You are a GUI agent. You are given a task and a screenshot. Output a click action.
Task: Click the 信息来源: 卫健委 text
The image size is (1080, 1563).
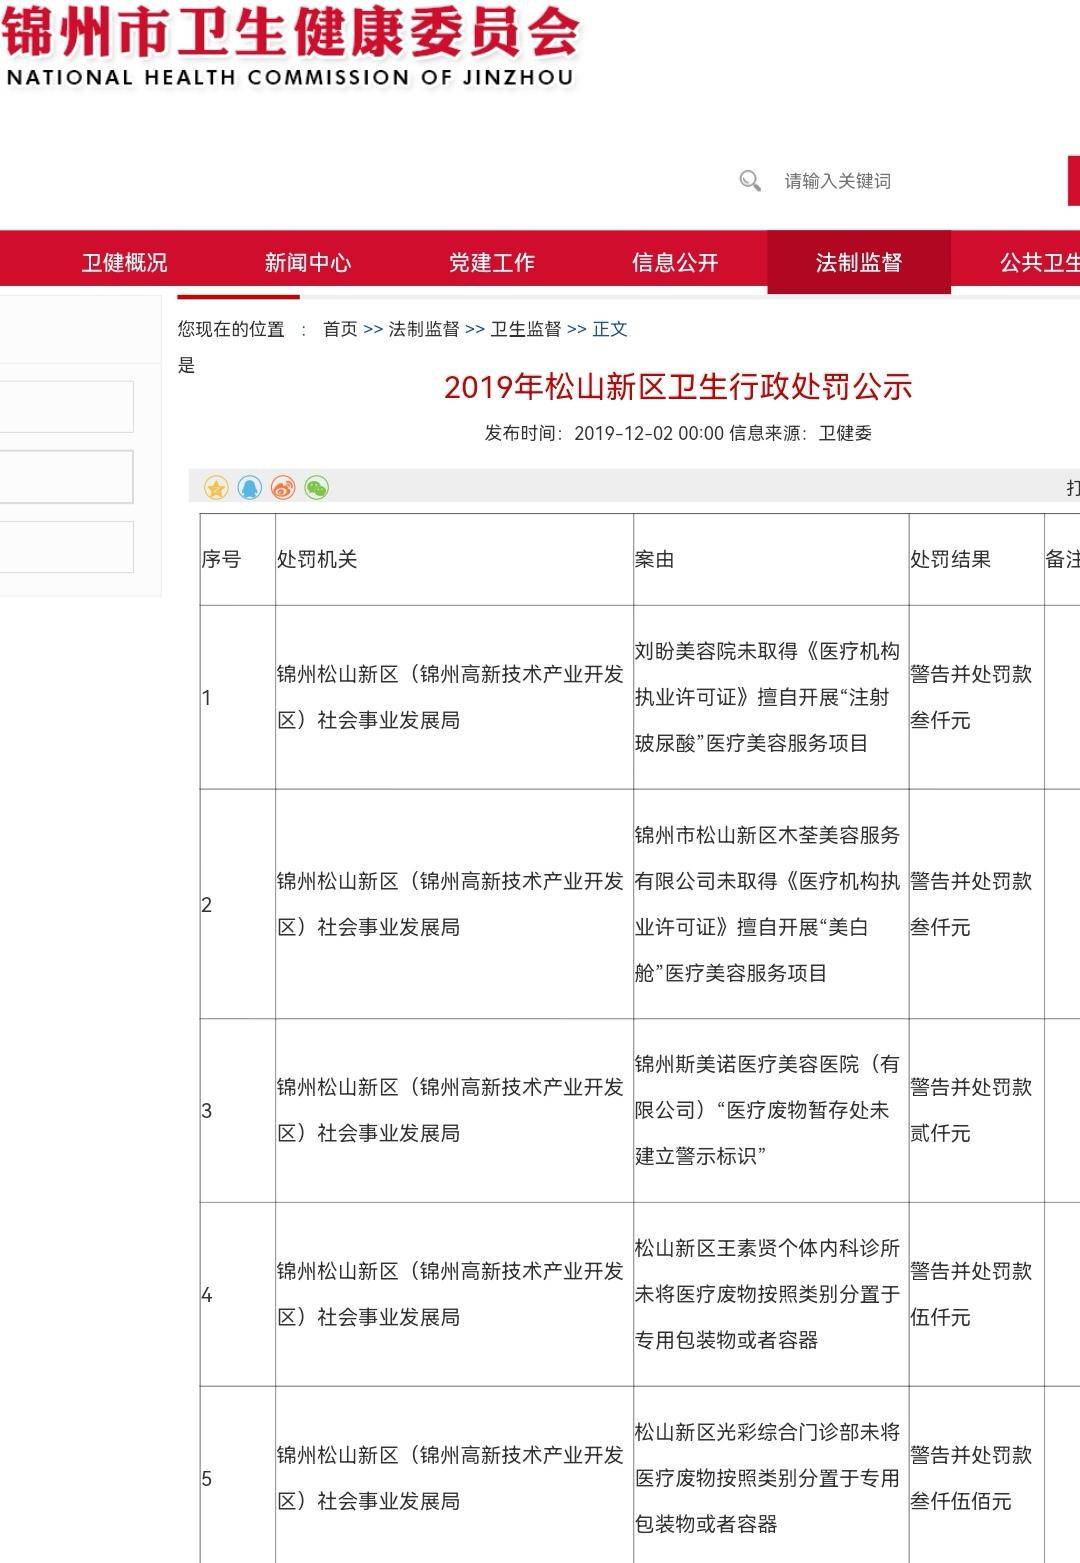(800, 433)
